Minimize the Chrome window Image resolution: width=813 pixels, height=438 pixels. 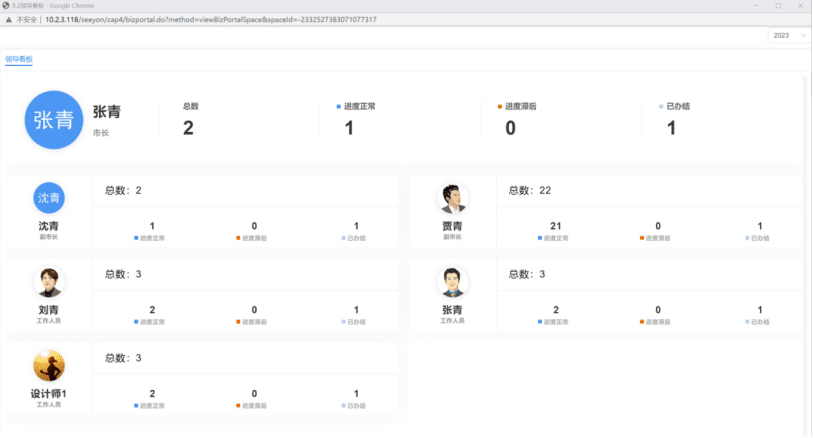click(755, 6)
